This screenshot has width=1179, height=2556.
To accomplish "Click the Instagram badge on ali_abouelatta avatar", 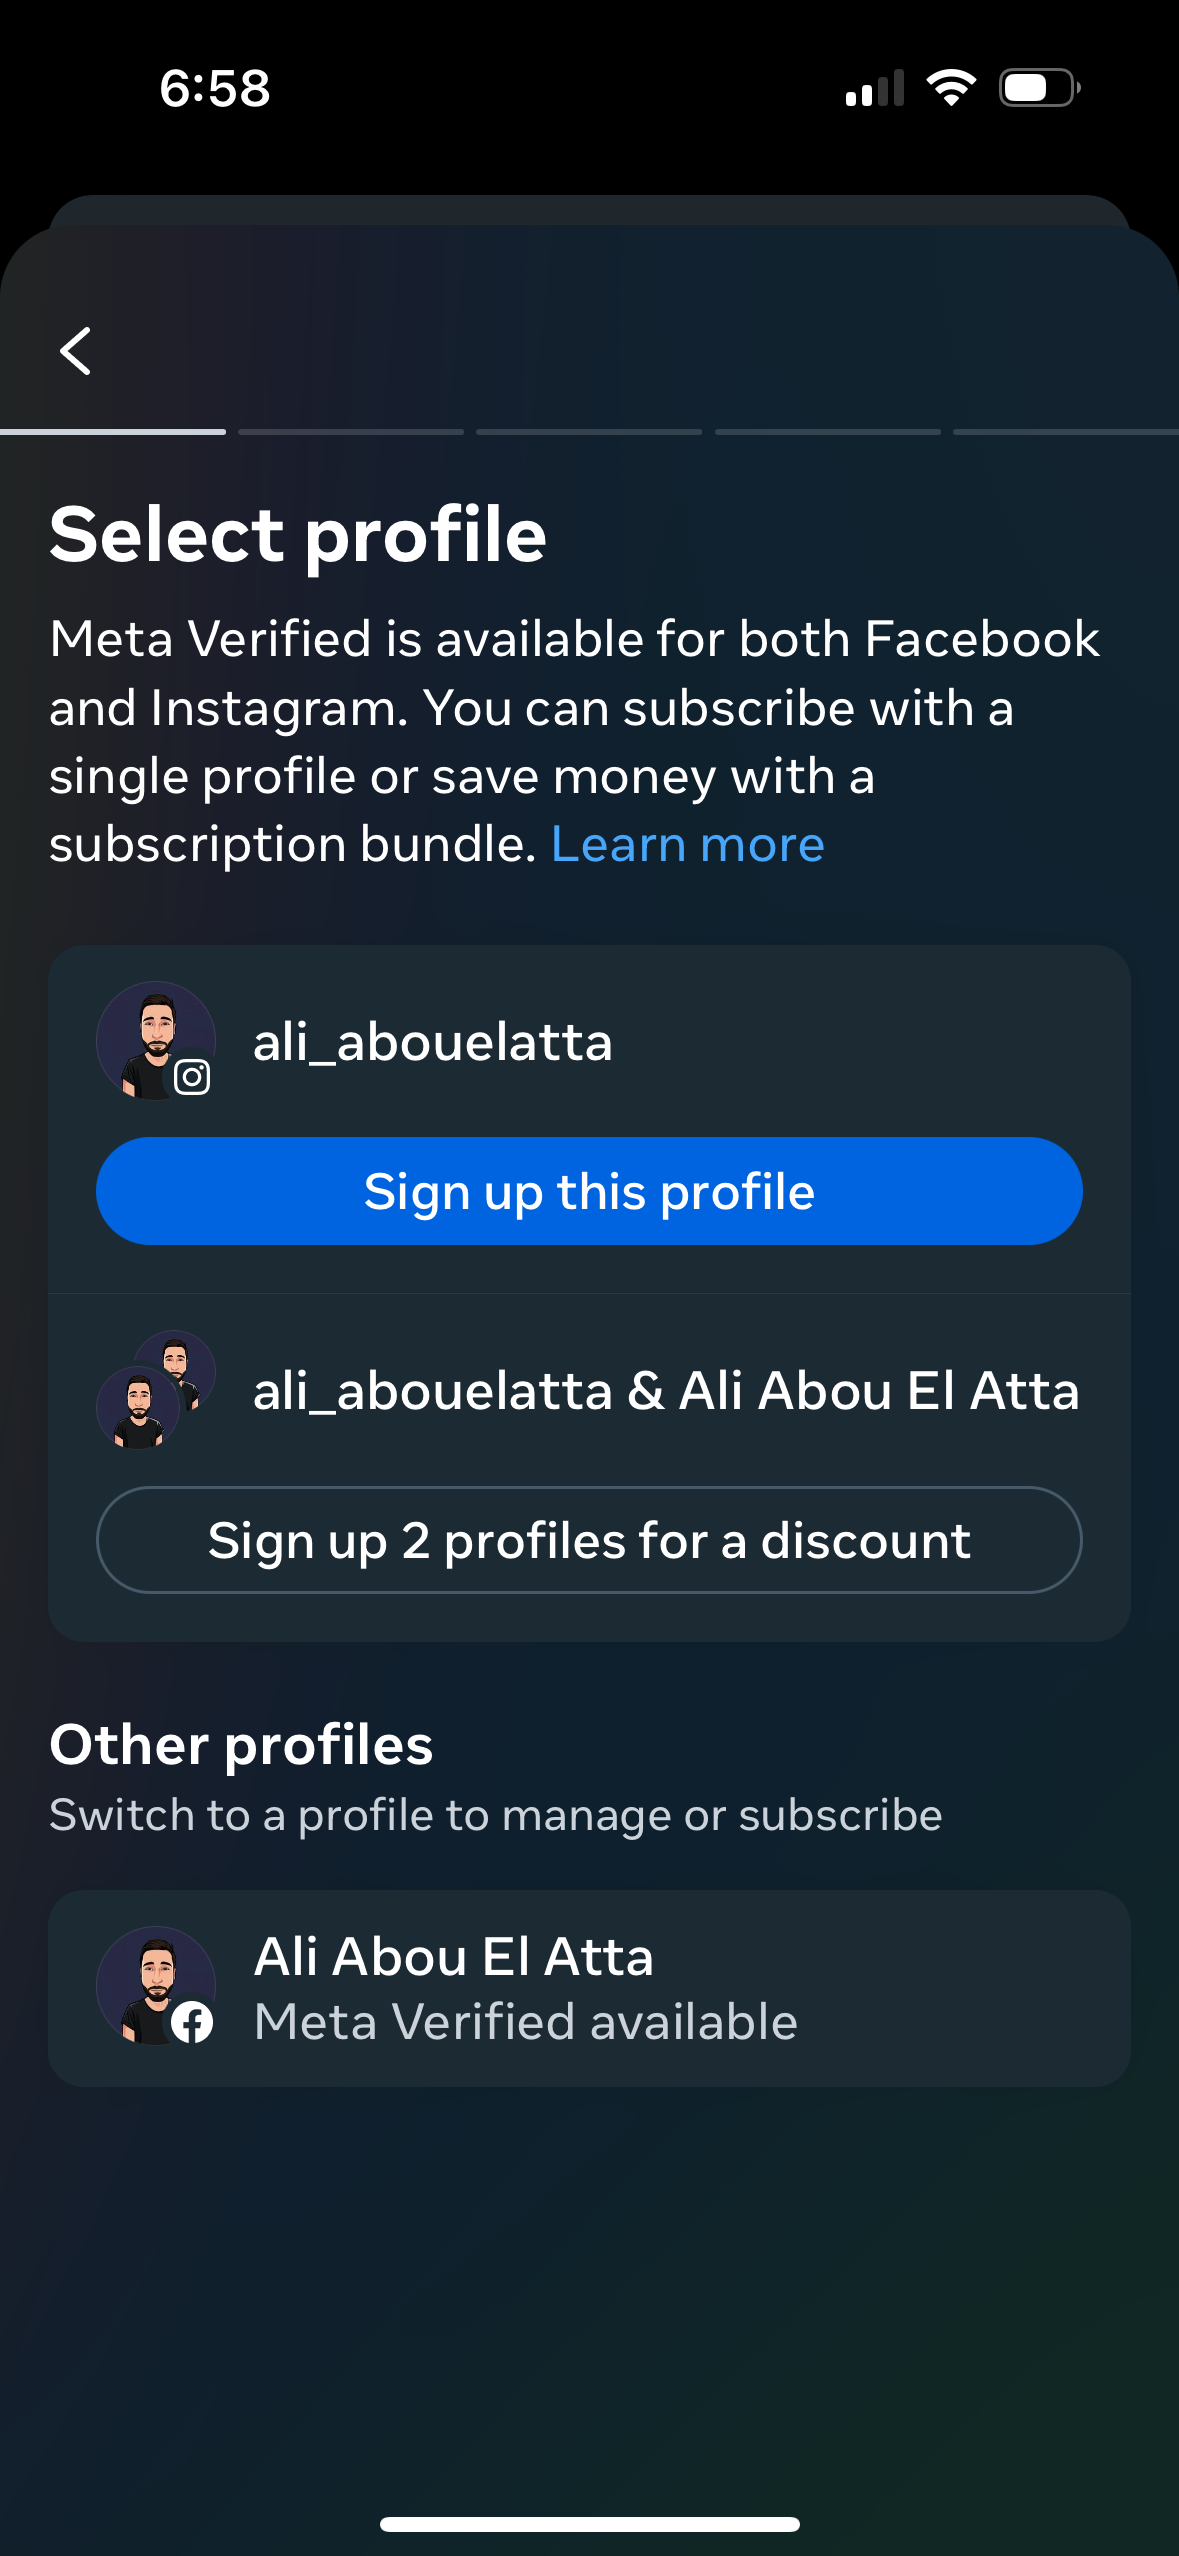I will click(x=192, y=1077).
